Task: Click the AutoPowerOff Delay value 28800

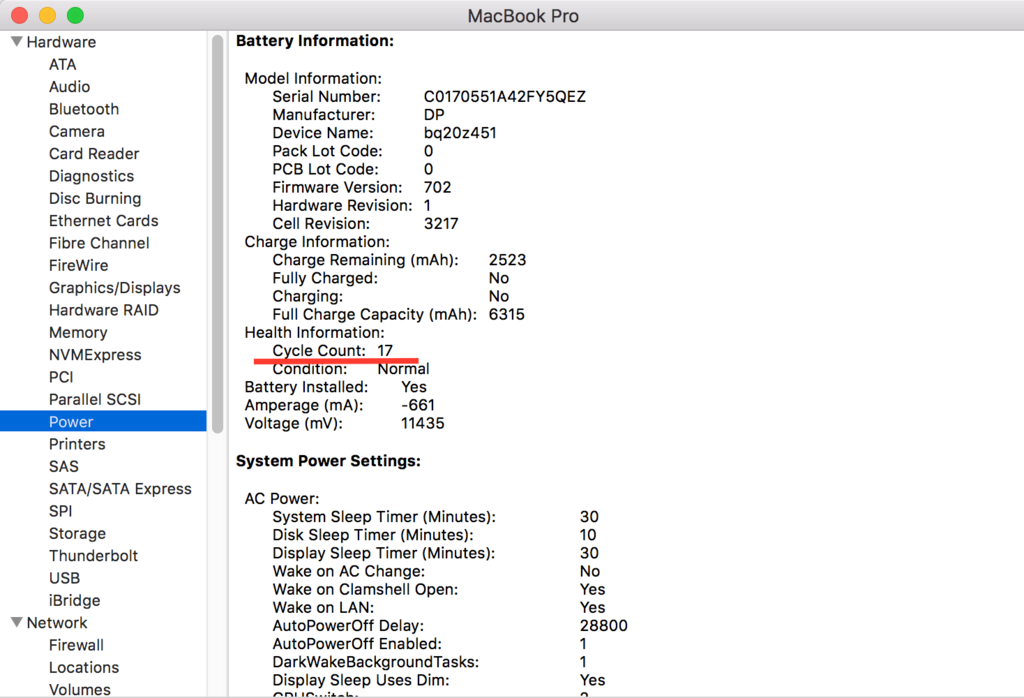Action: pos(603,626)
